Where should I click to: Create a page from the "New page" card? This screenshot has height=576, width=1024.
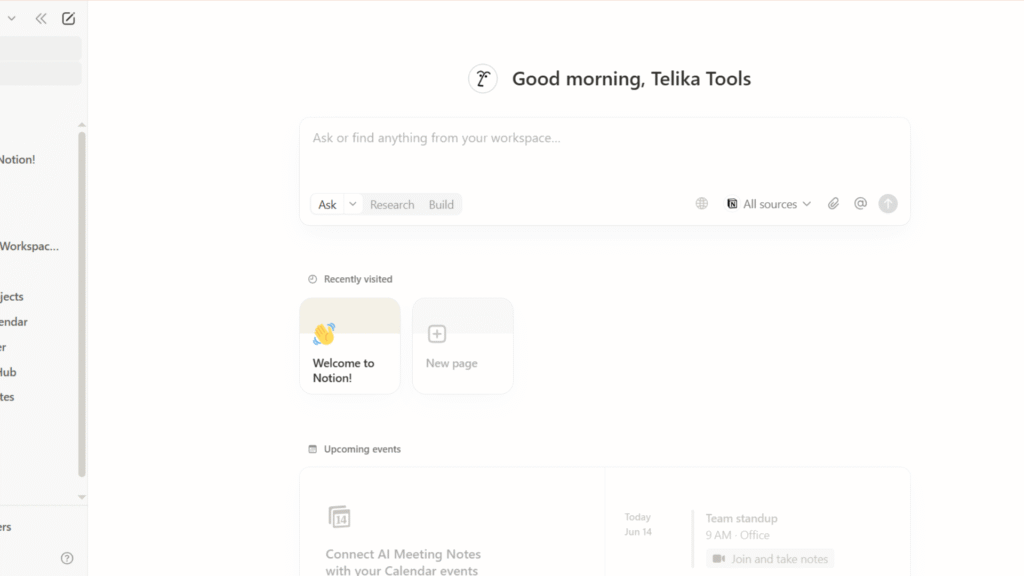pos(462,346)
